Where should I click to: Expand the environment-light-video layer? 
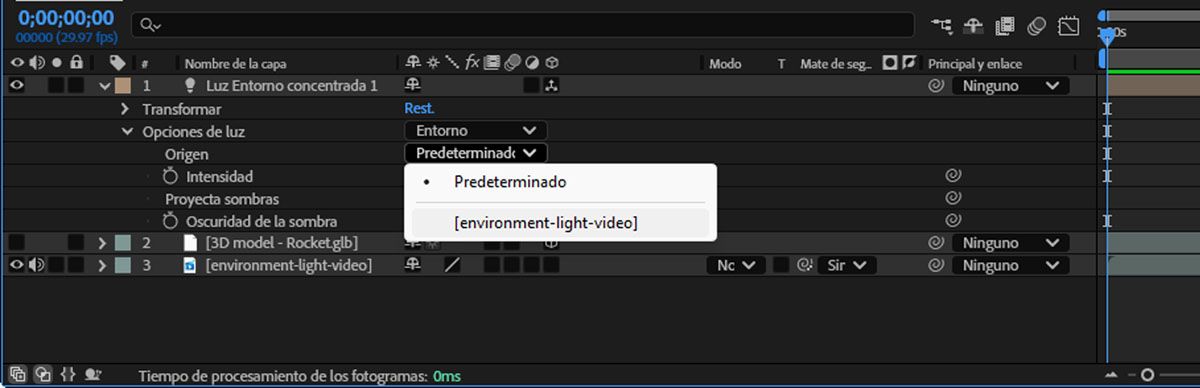[x=102, y=265]
